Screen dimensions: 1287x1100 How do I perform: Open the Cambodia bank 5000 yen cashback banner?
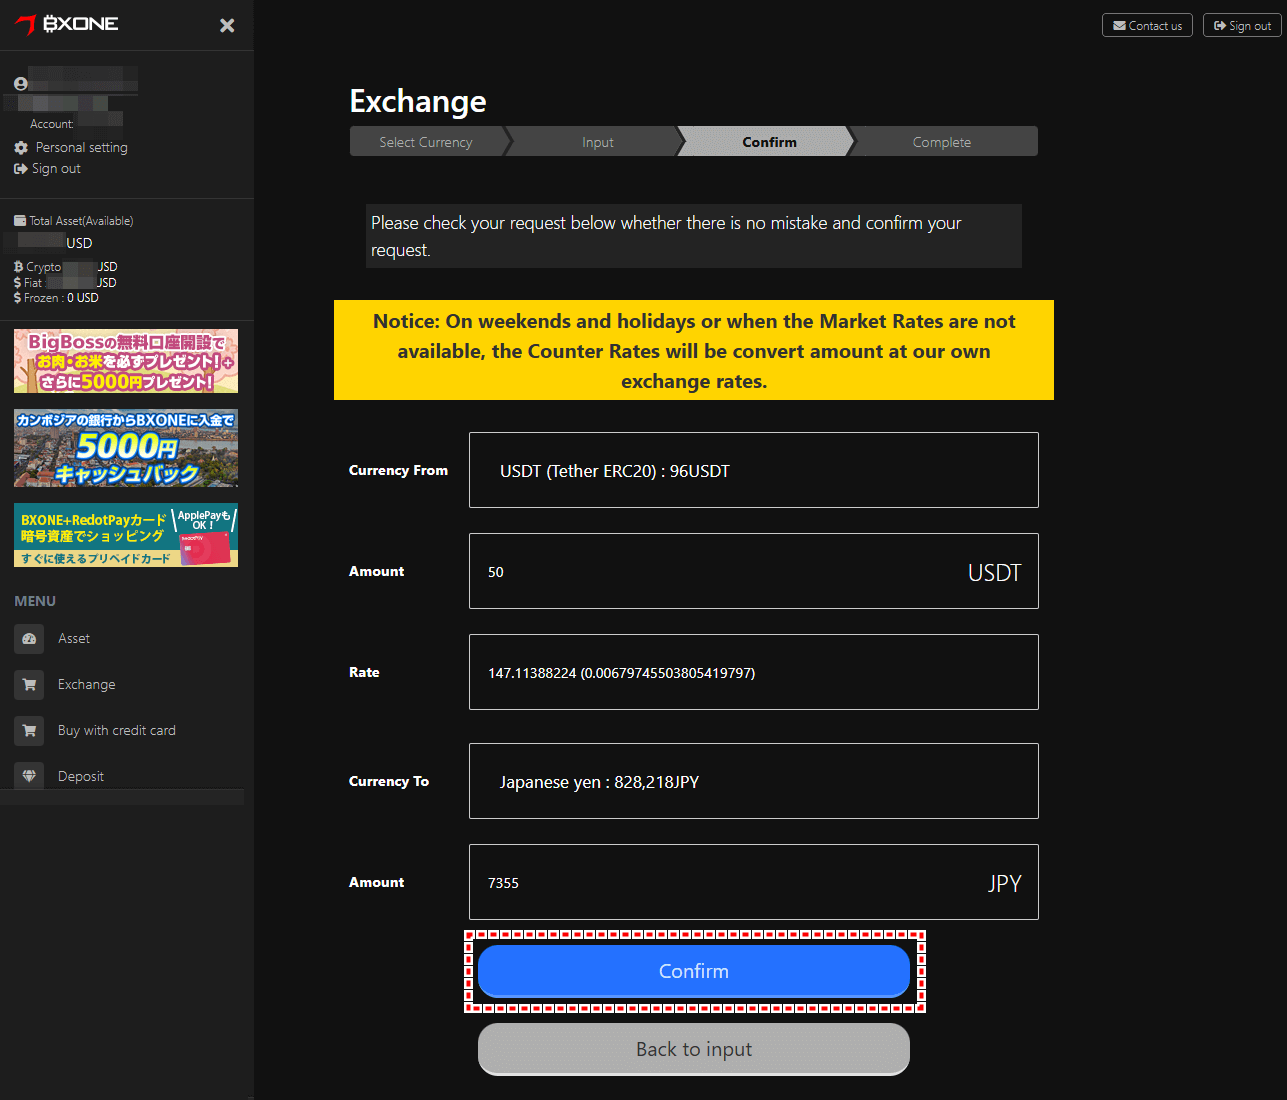click(x=126, y=448)
